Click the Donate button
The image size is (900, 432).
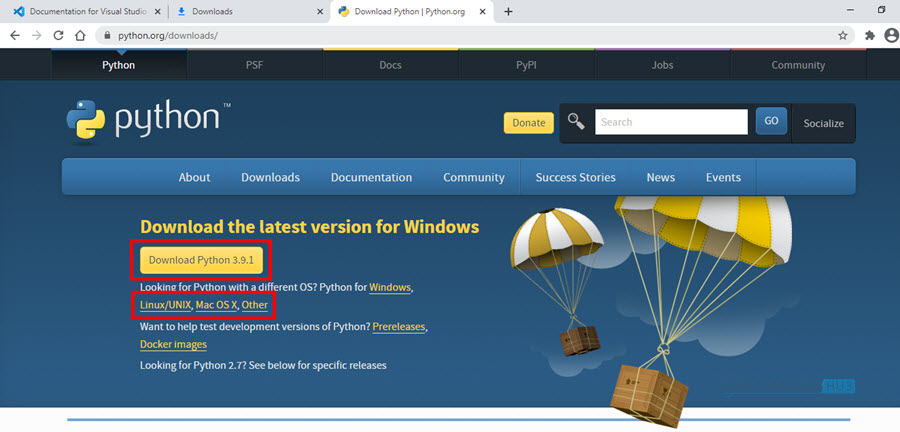[528, 123]
